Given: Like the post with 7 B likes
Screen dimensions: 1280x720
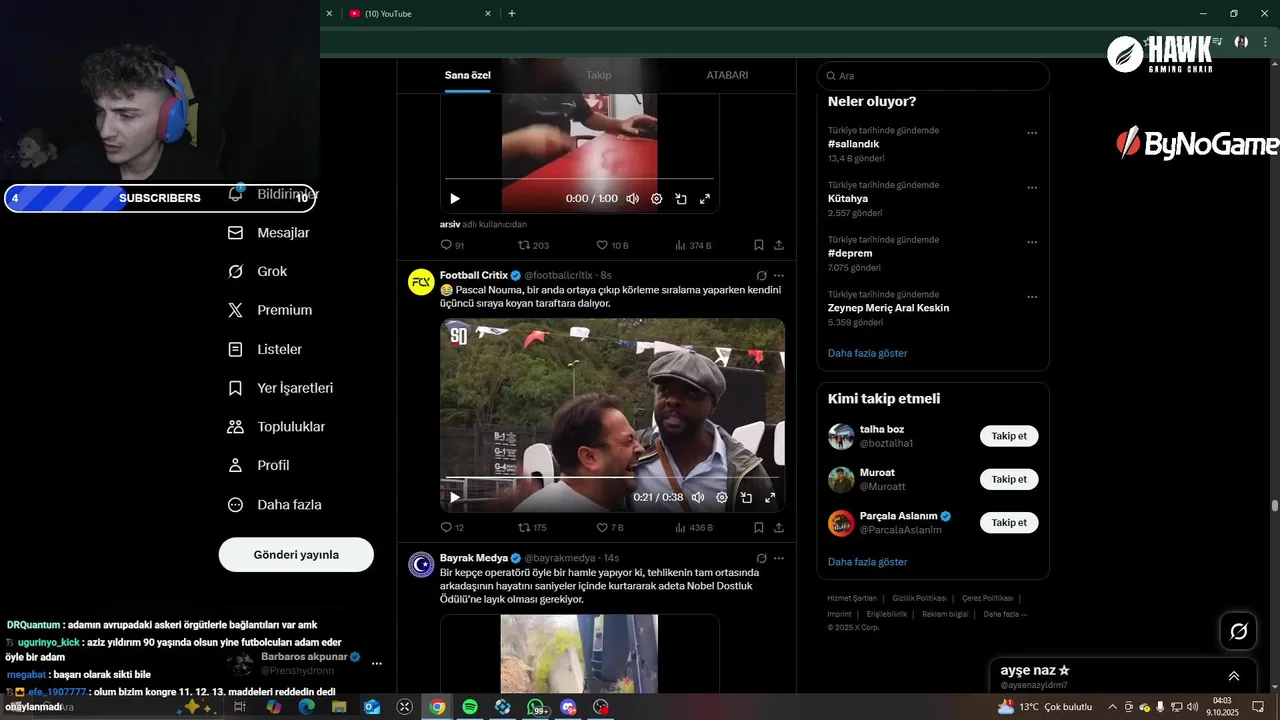Looking at the screenshot, I should click(x=610, y=527).
